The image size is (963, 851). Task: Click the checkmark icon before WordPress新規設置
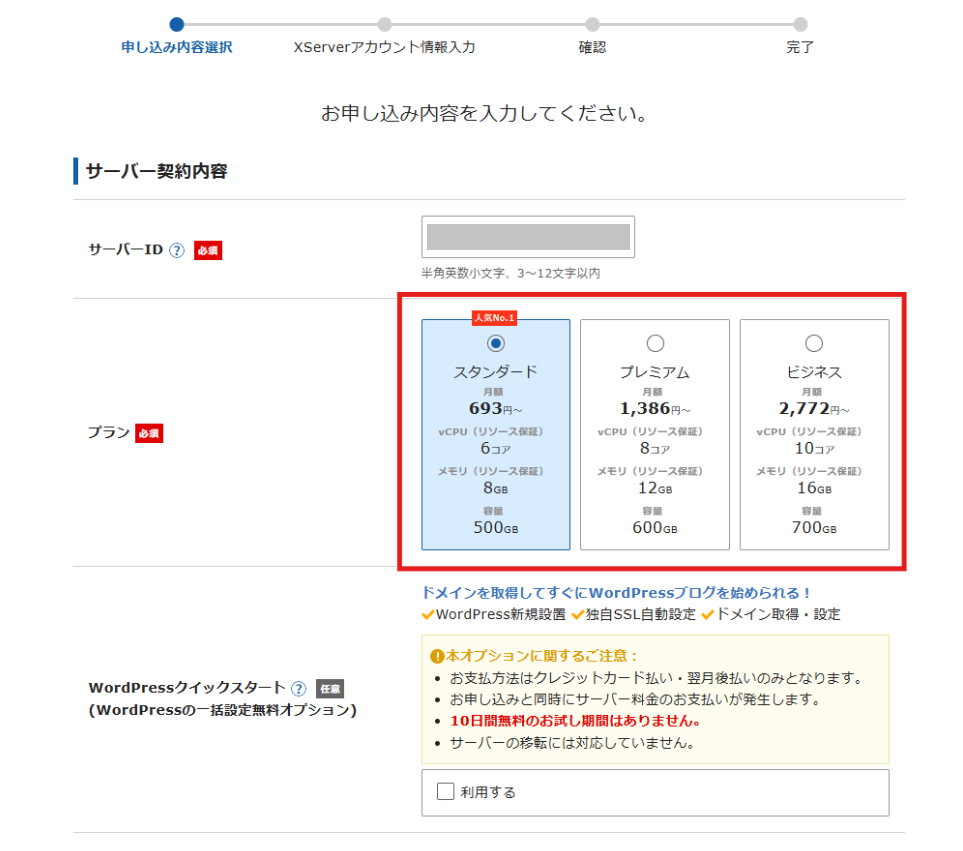tap(428, 615)
